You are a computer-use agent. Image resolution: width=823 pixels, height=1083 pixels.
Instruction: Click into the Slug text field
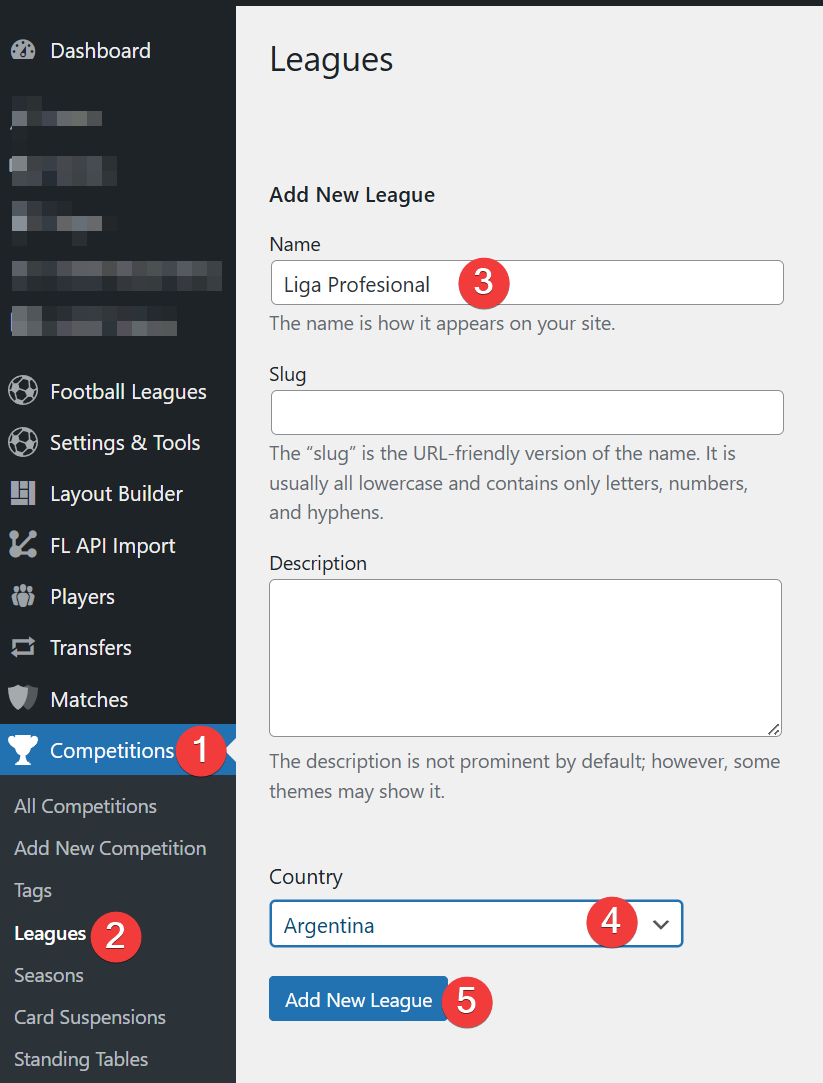point(527,412)
